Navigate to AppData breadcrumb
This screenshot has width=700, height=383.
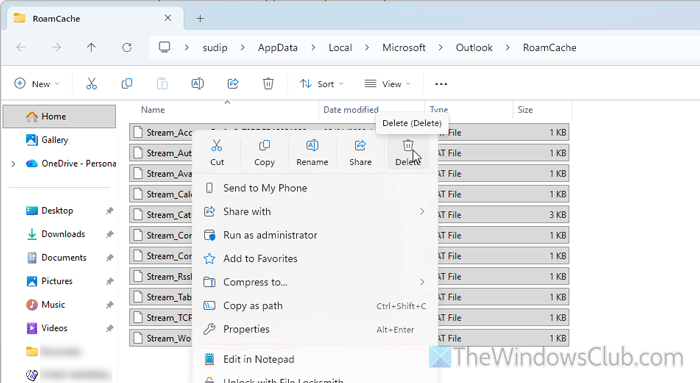278,47
